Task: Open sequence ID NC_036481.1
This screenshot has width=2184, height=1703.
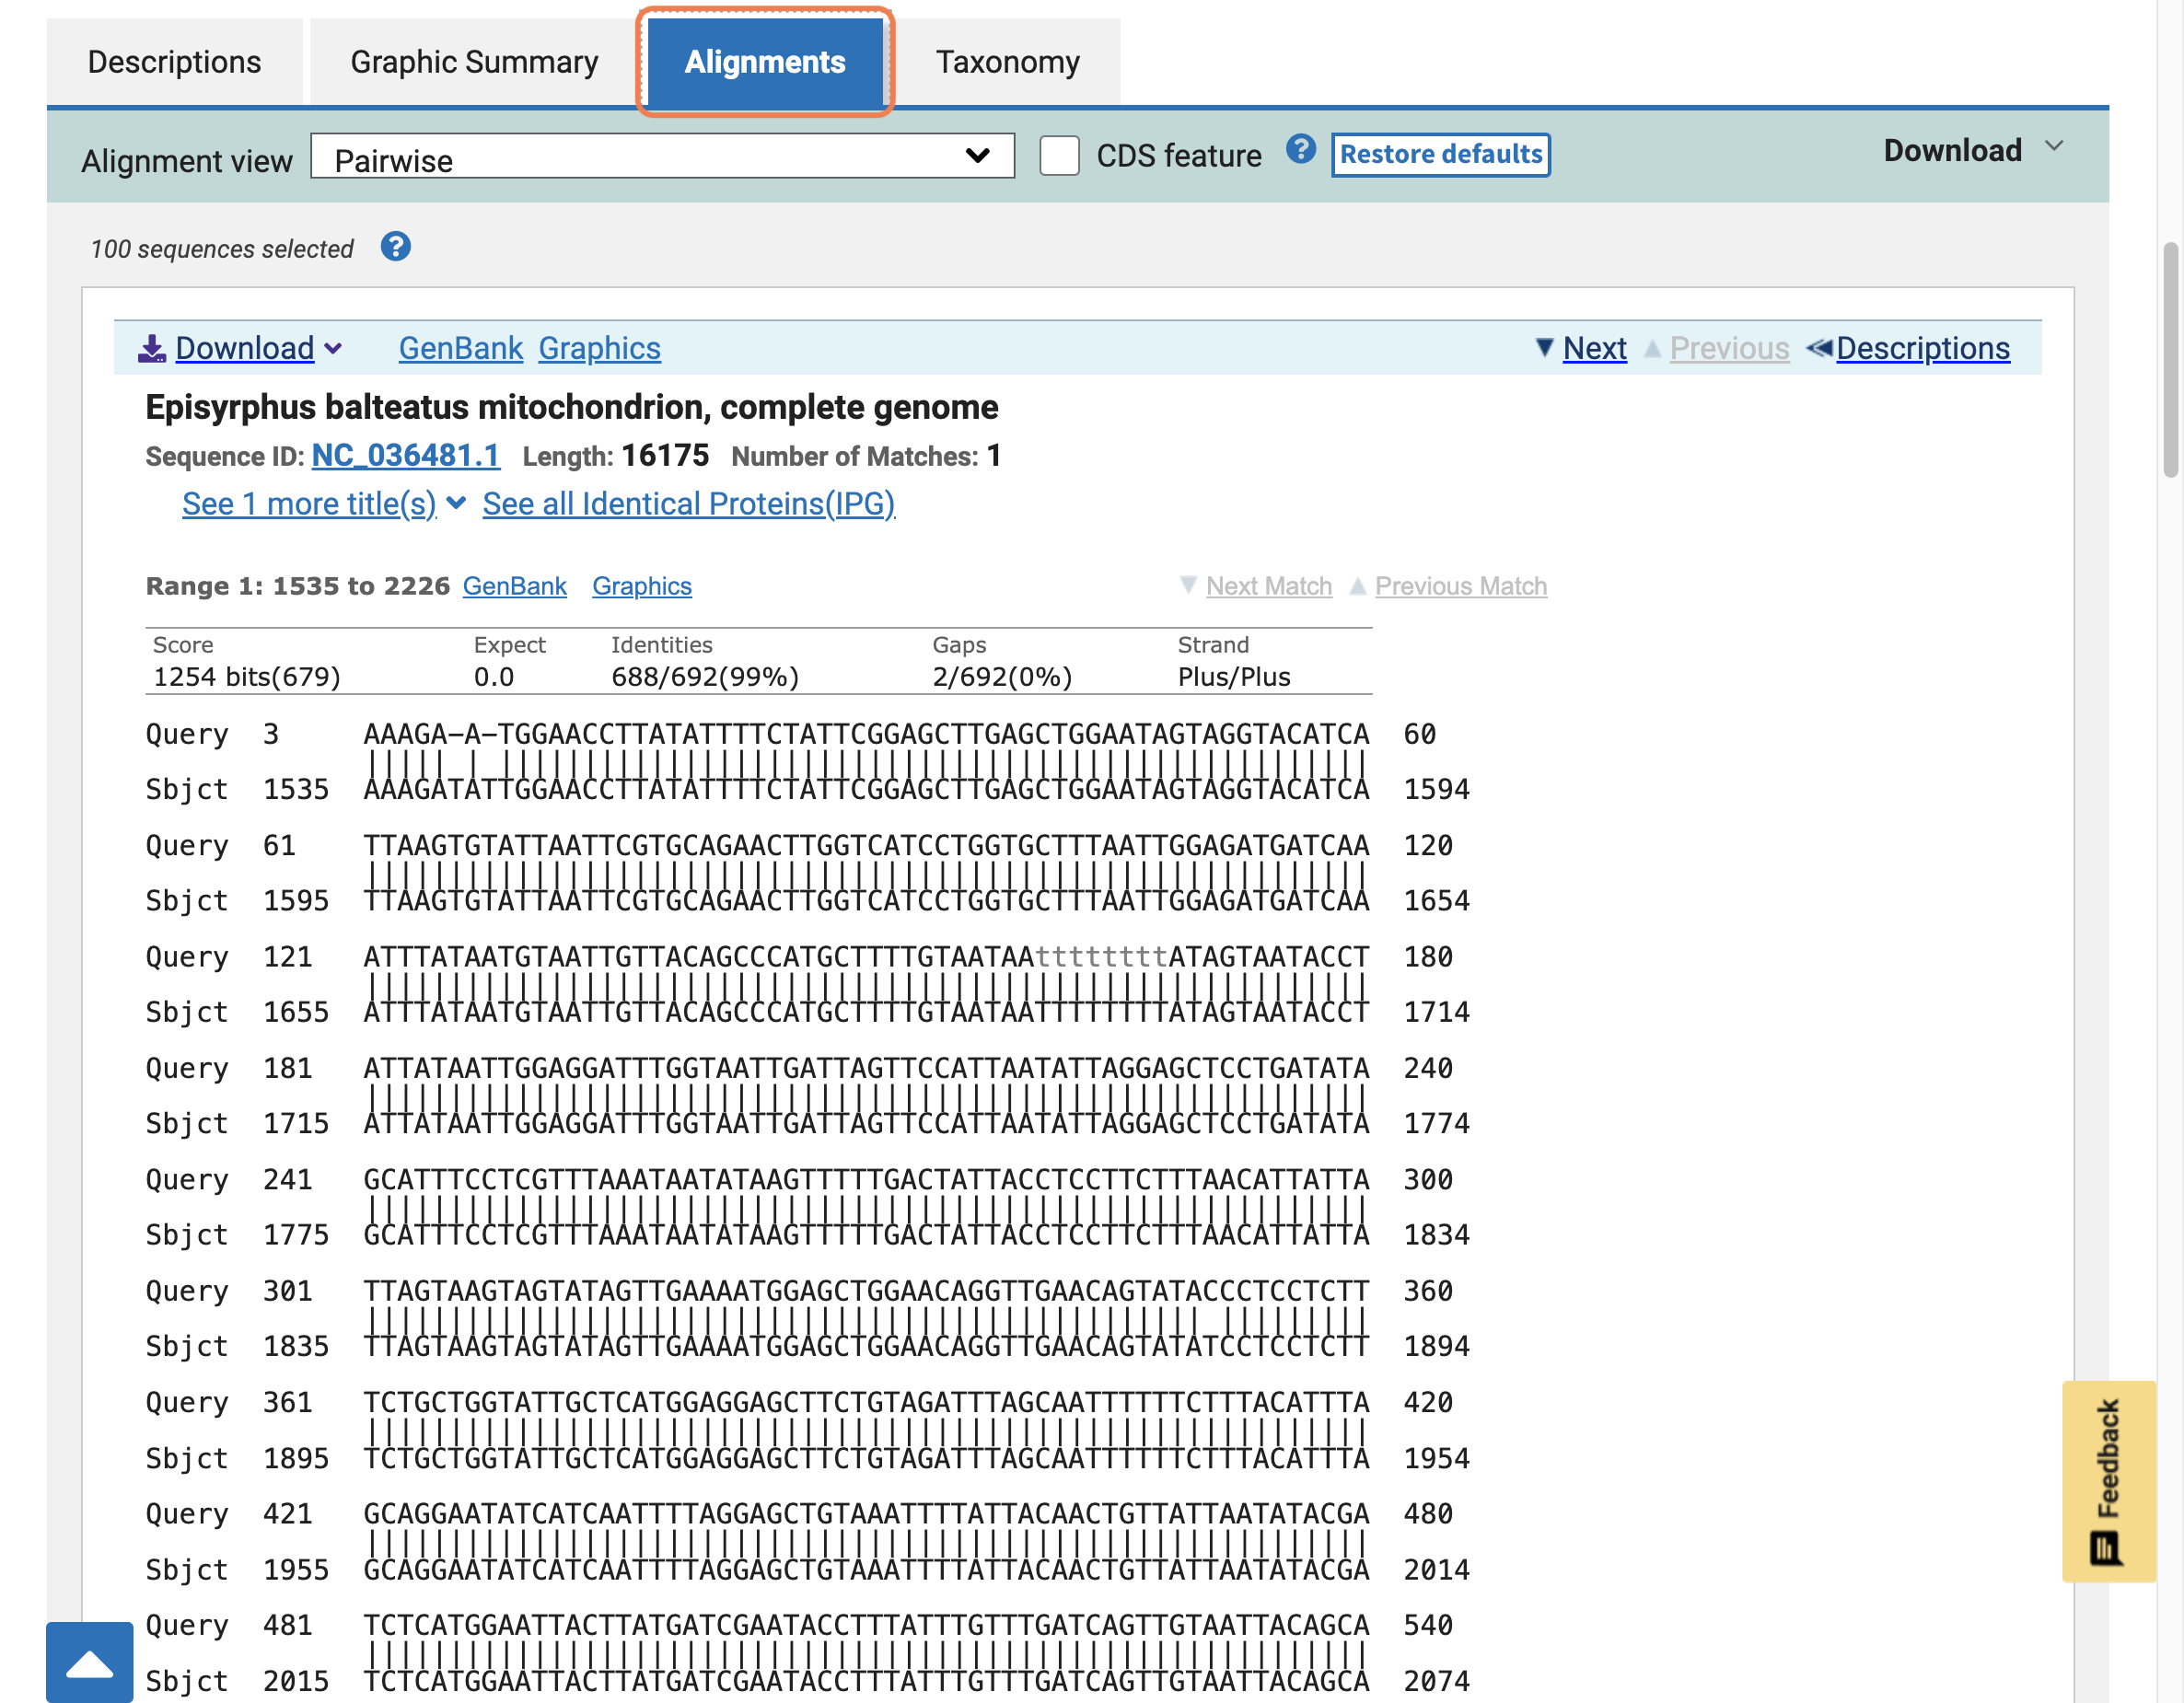Action: (405, 456)
